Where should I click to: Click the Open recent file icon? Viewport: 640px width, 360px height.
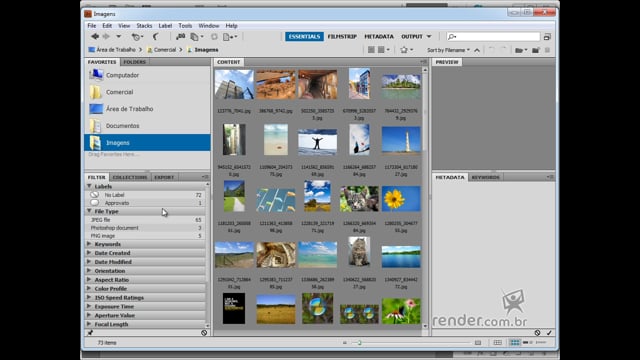[x=136, y=37]
